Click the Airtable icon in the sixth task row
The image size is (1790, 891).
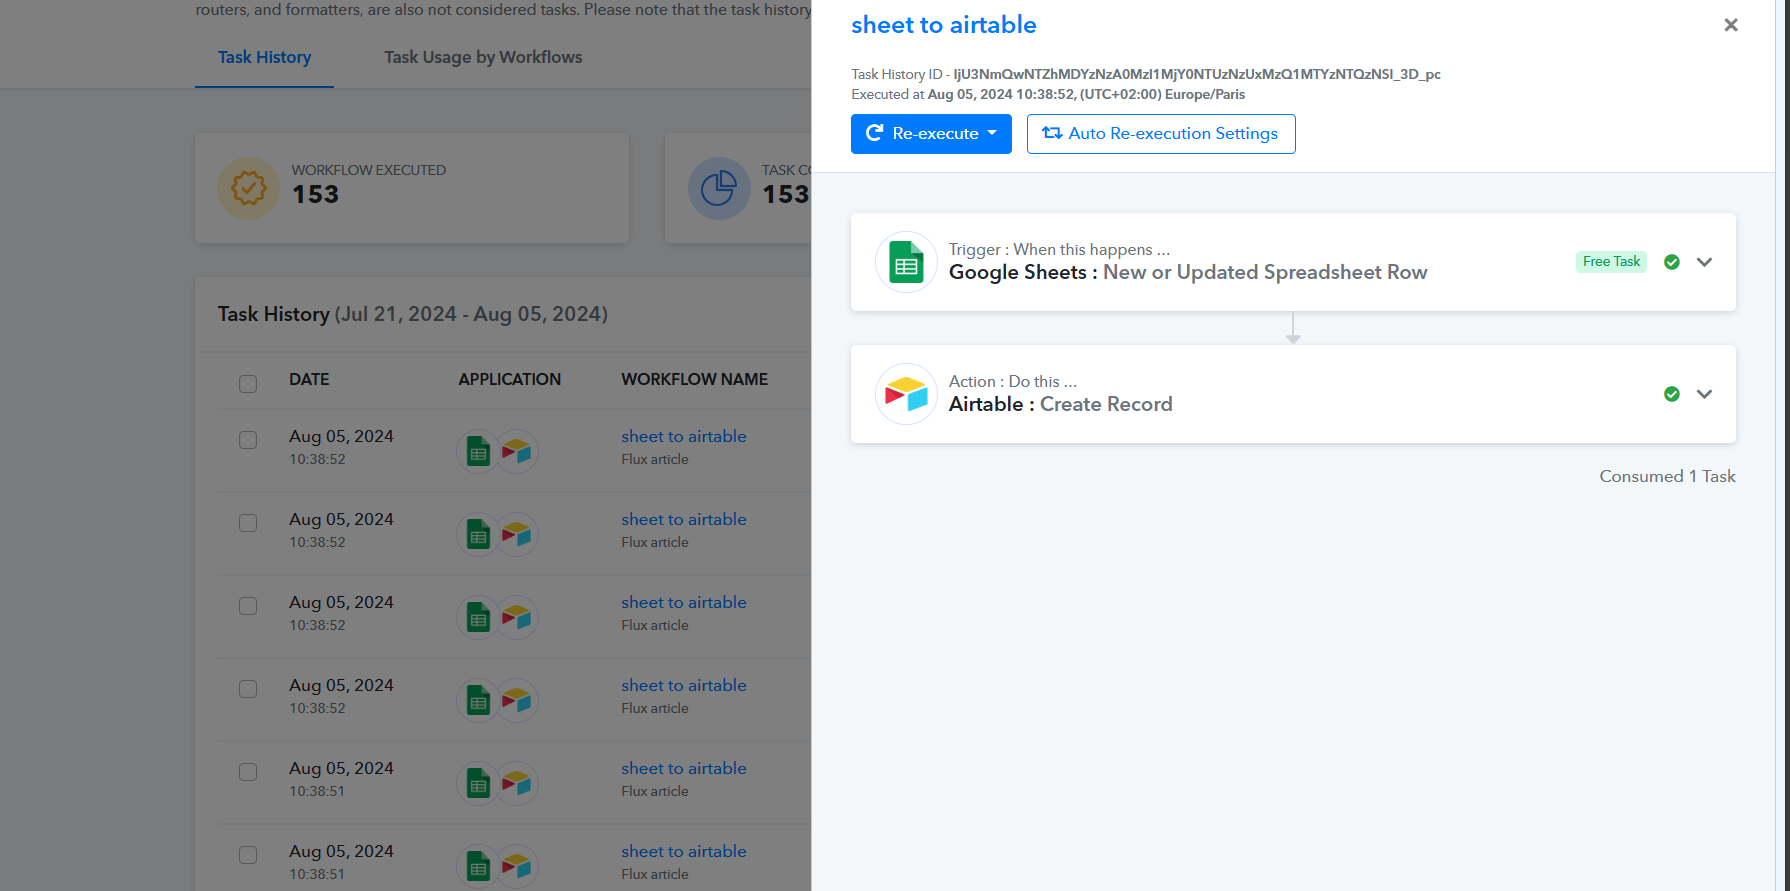517,867
